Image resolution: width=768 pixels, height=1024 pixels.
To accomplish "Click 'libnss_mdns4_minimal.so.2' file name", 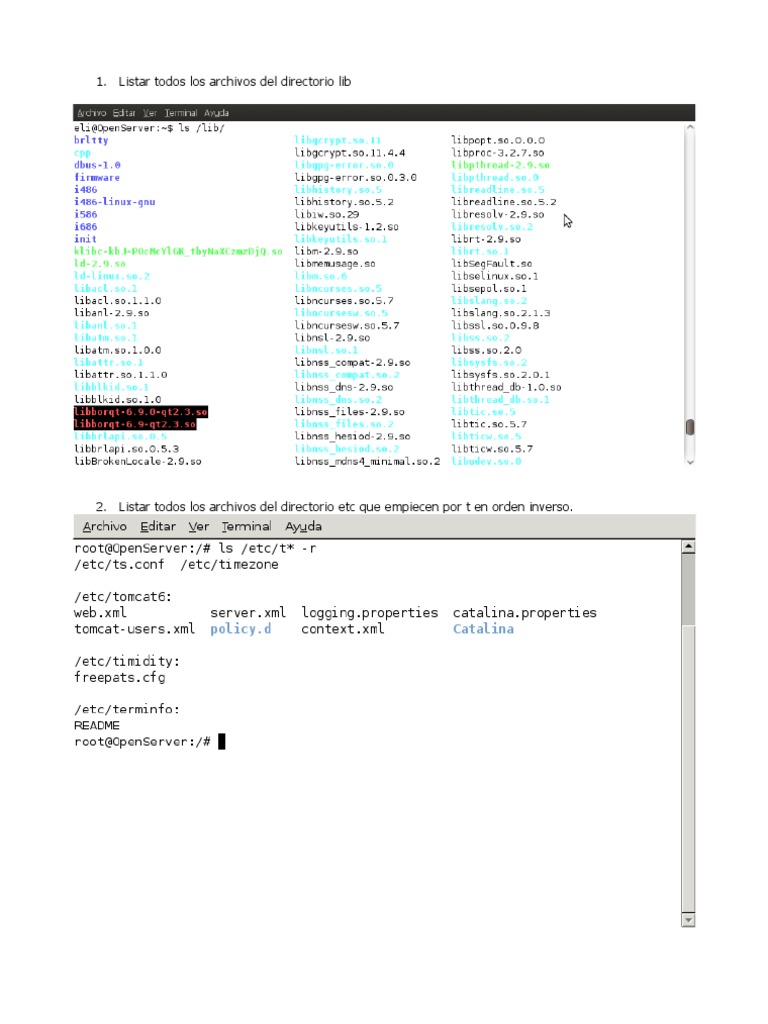I will pyautogui.click(x=367, y=462).
